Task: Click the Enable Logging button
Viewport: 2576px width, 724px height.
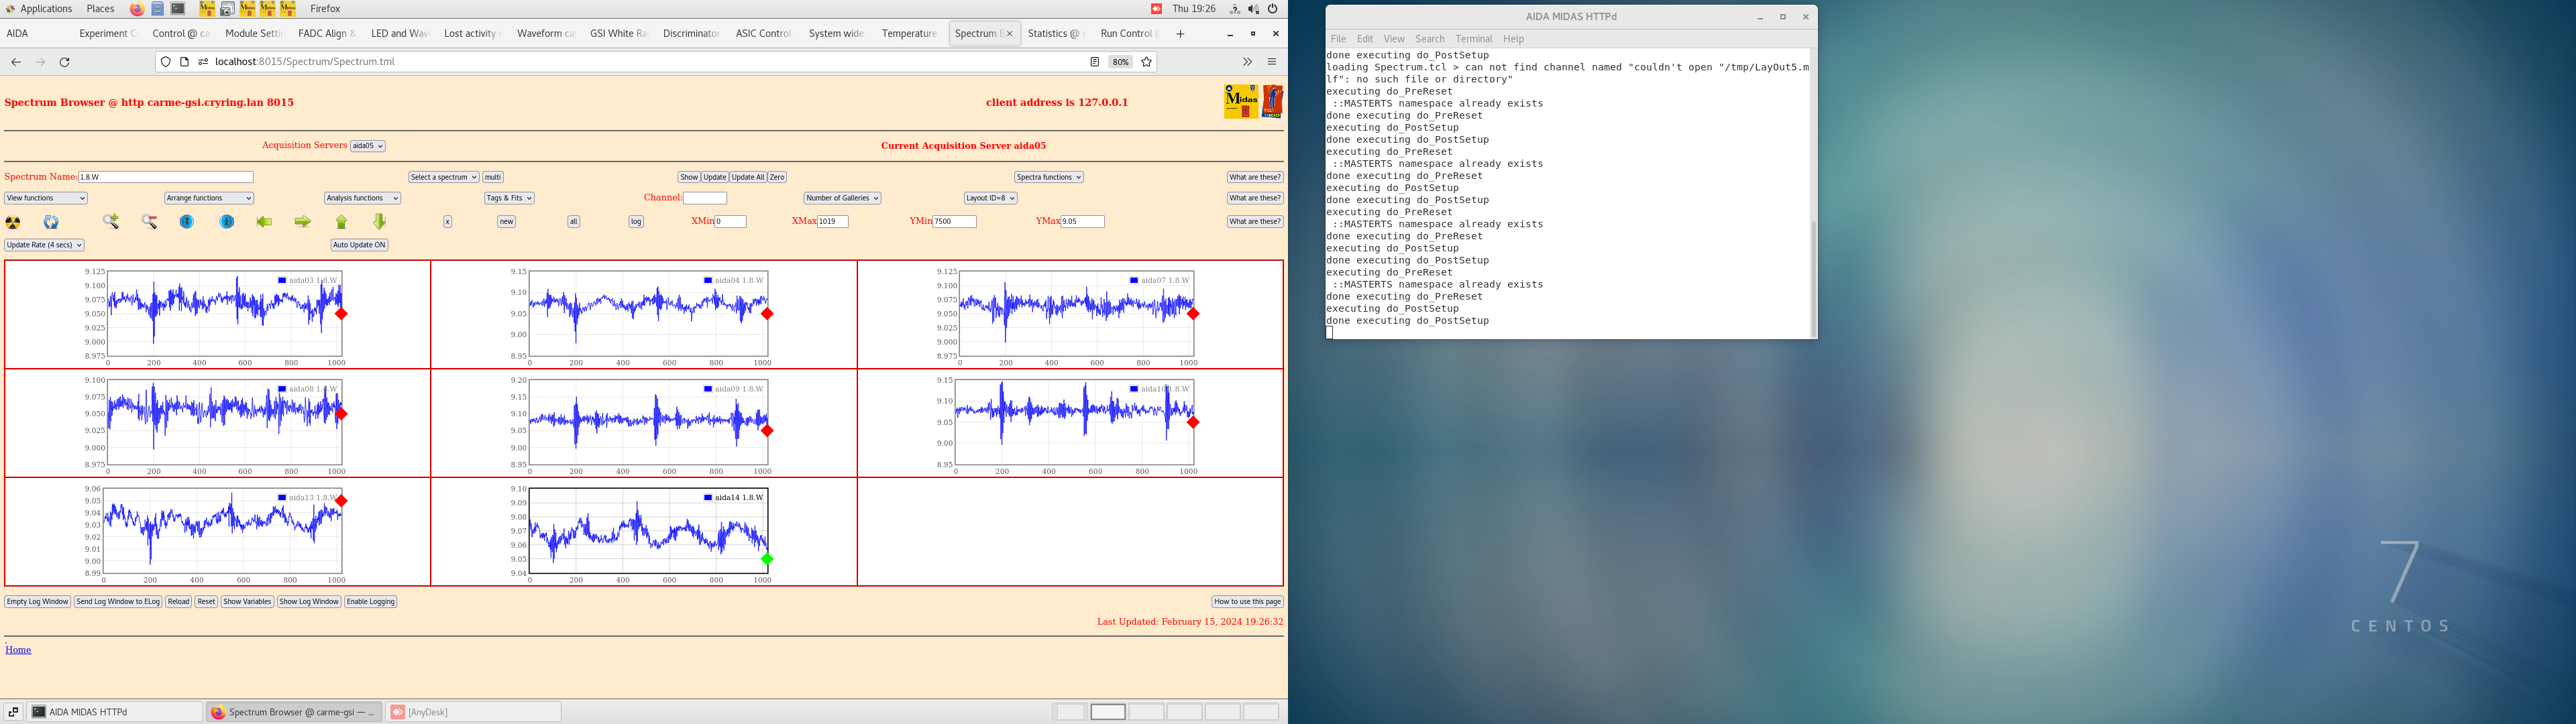Action: click(370, 602)
